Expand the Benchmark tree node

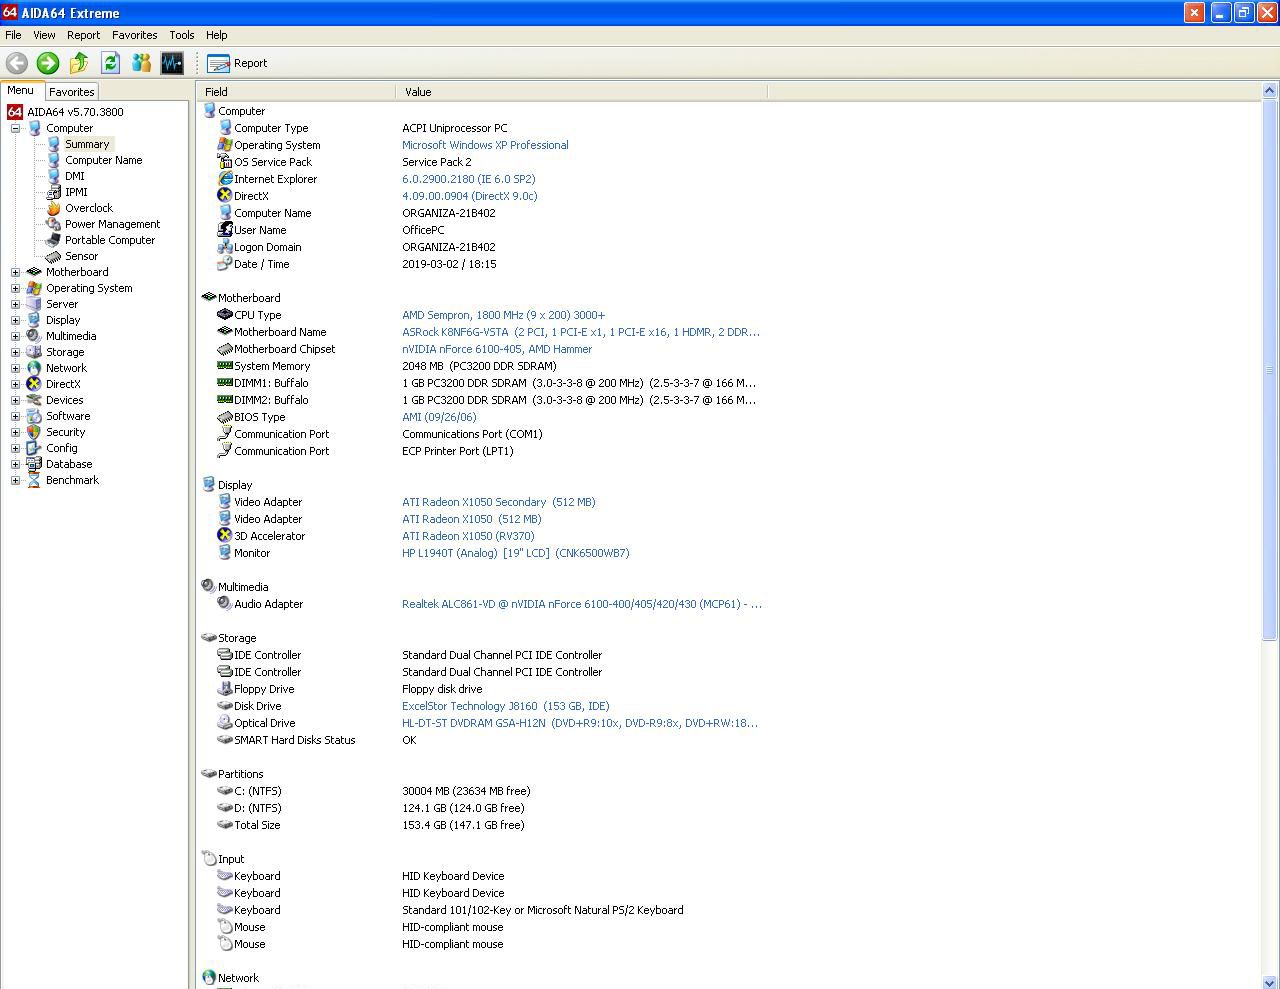(x=15, y=480)
